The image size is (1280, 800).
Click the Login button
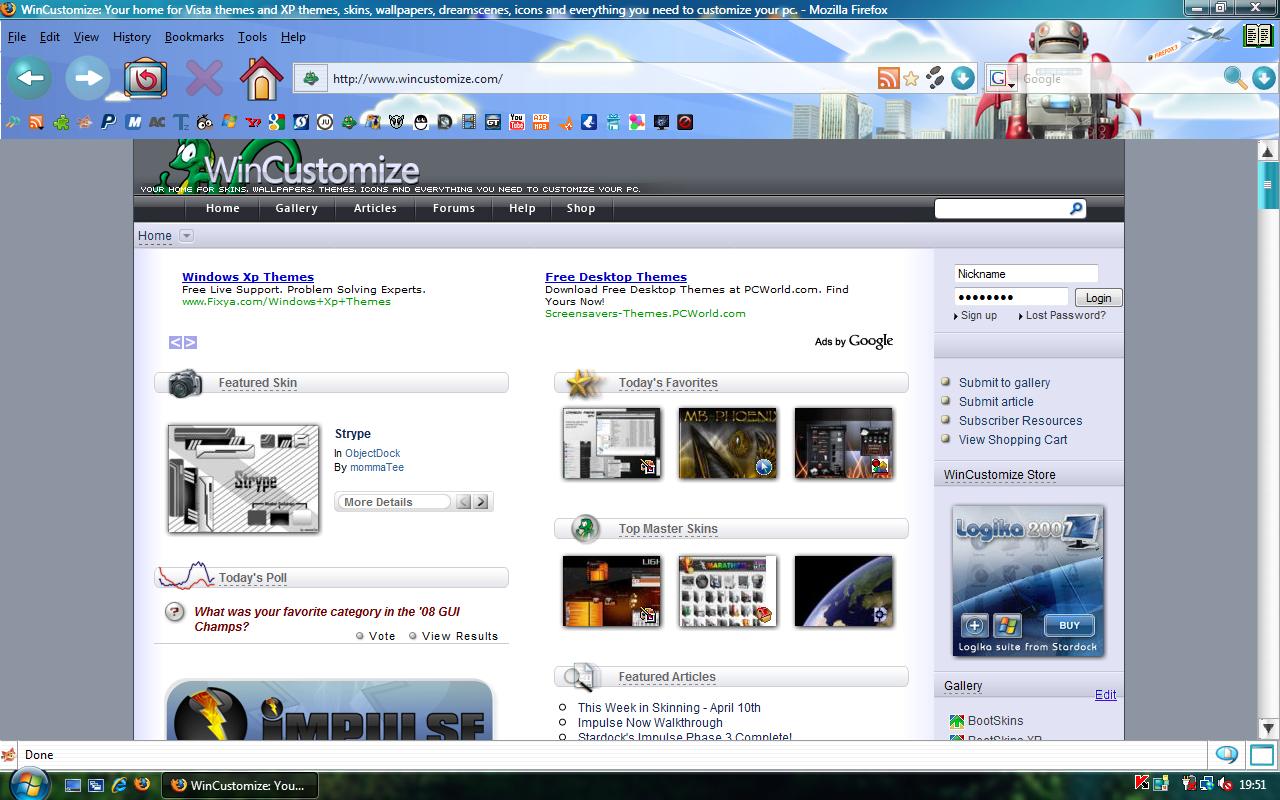tap(1098, 298)
